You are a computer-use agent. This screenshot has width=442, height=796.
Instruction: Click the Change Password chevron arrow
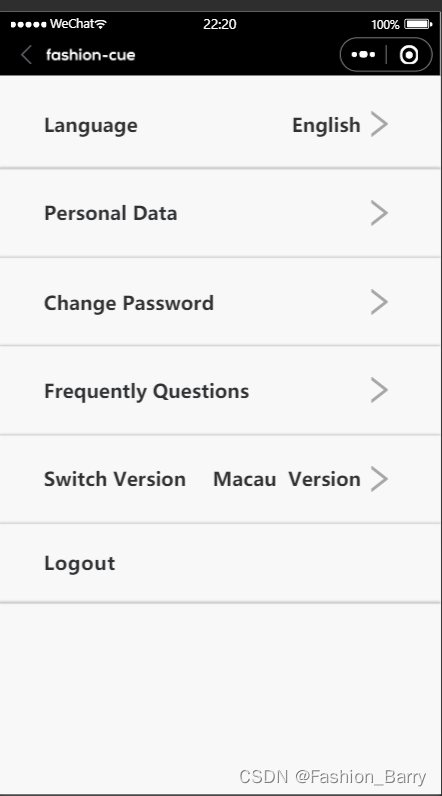[379, 302]
